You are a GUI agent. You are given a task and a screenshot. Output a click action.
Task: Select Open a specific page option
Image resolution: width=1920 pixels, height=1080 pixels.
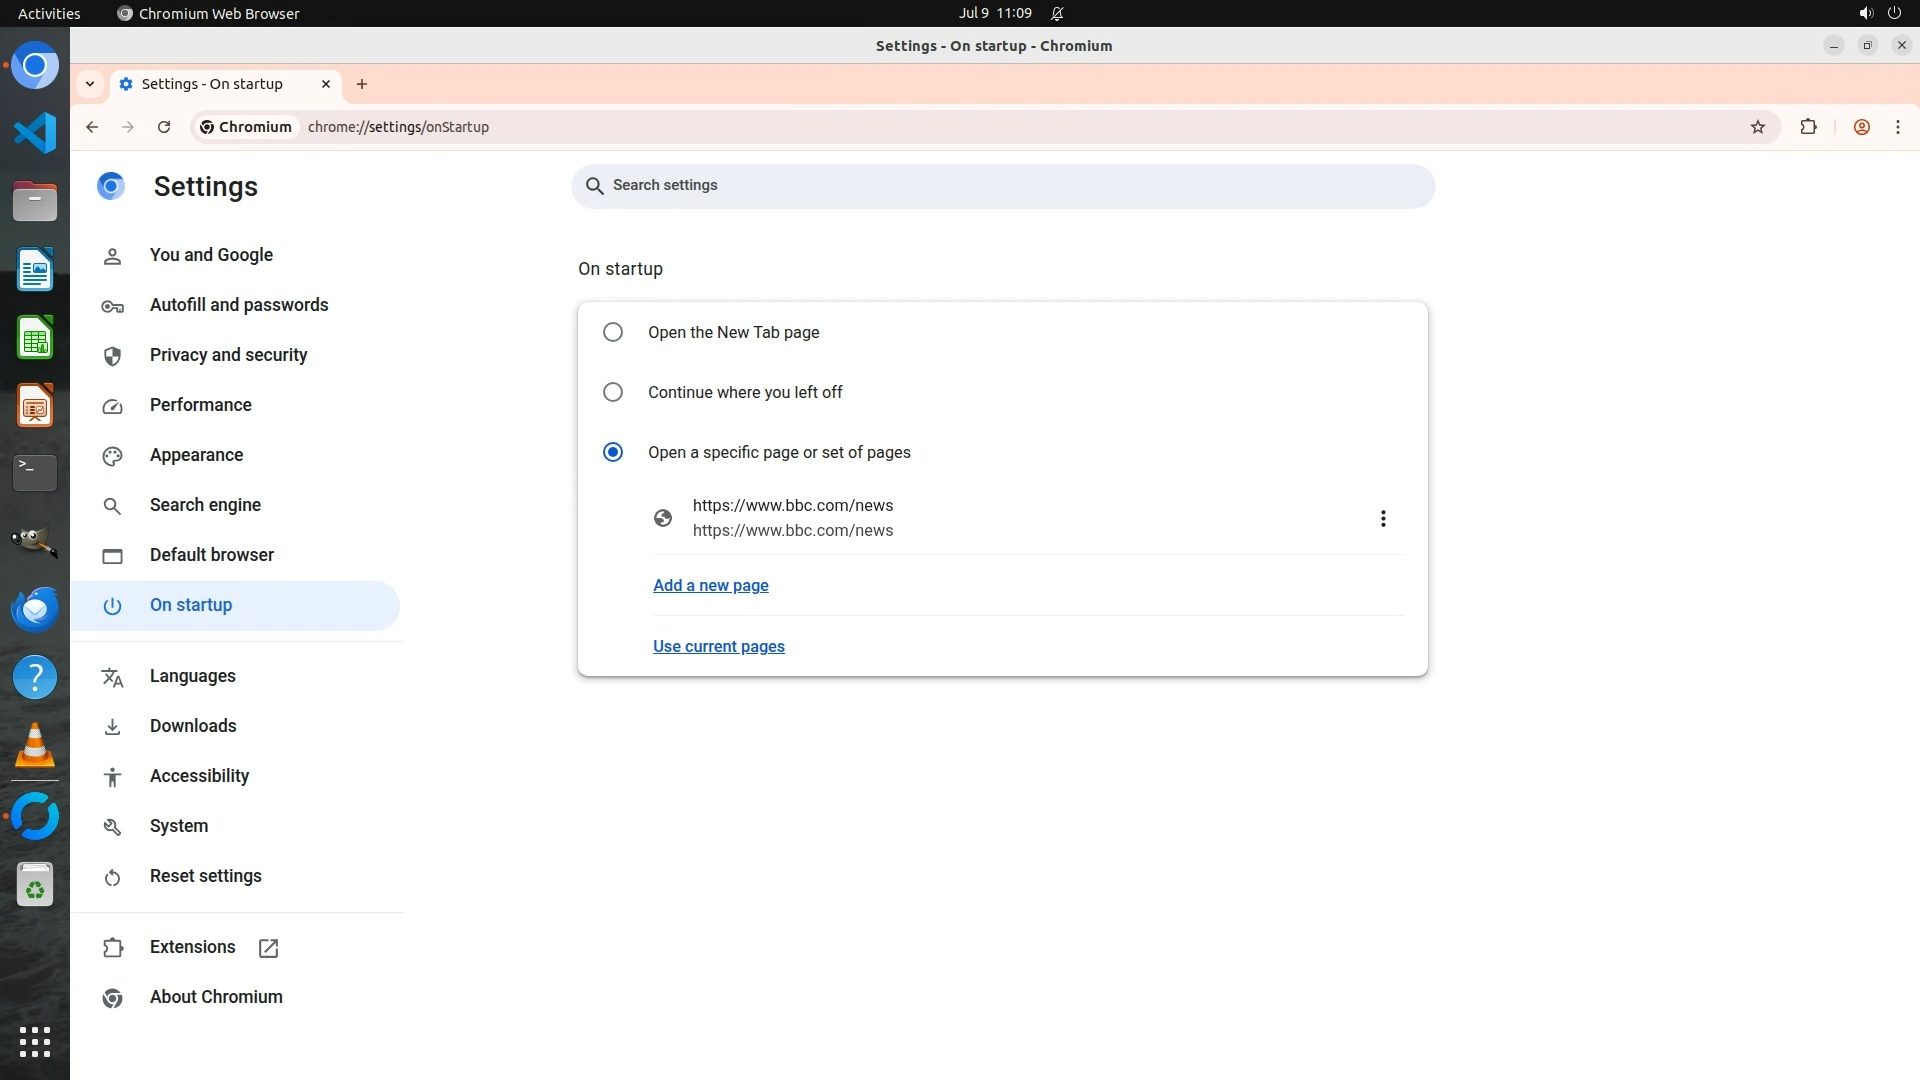coord(613,452)
